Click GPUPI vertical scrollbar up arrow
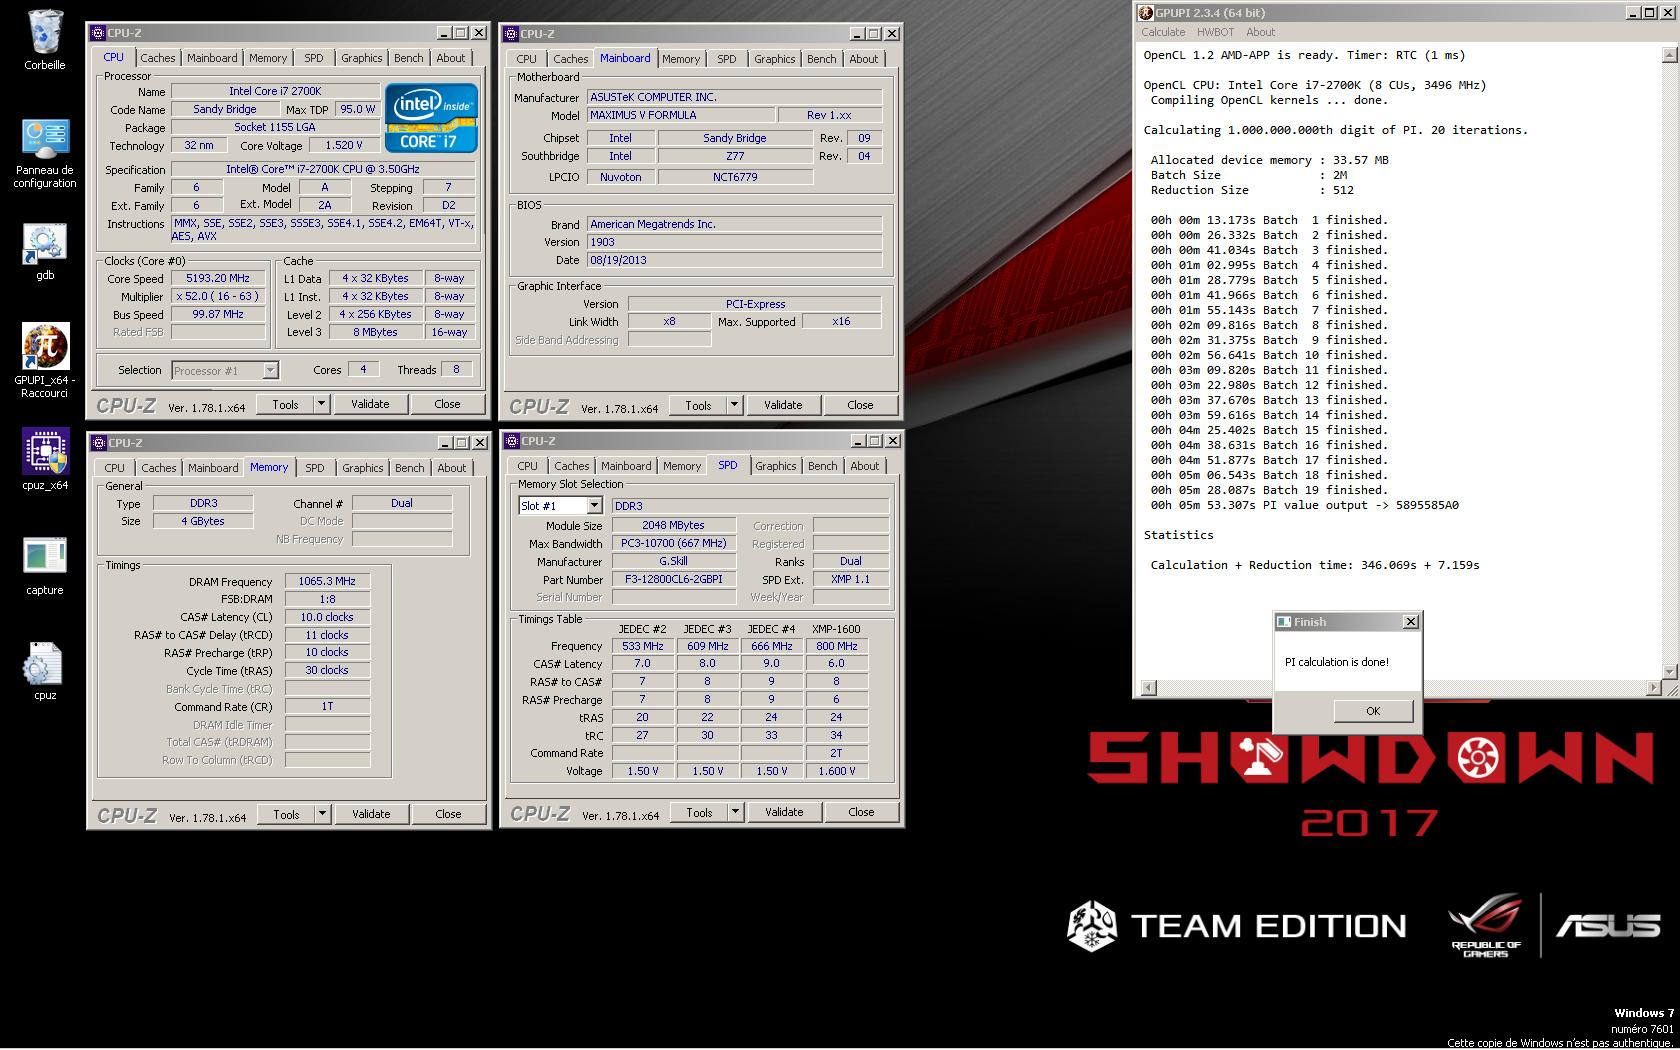 [1669, 56]
